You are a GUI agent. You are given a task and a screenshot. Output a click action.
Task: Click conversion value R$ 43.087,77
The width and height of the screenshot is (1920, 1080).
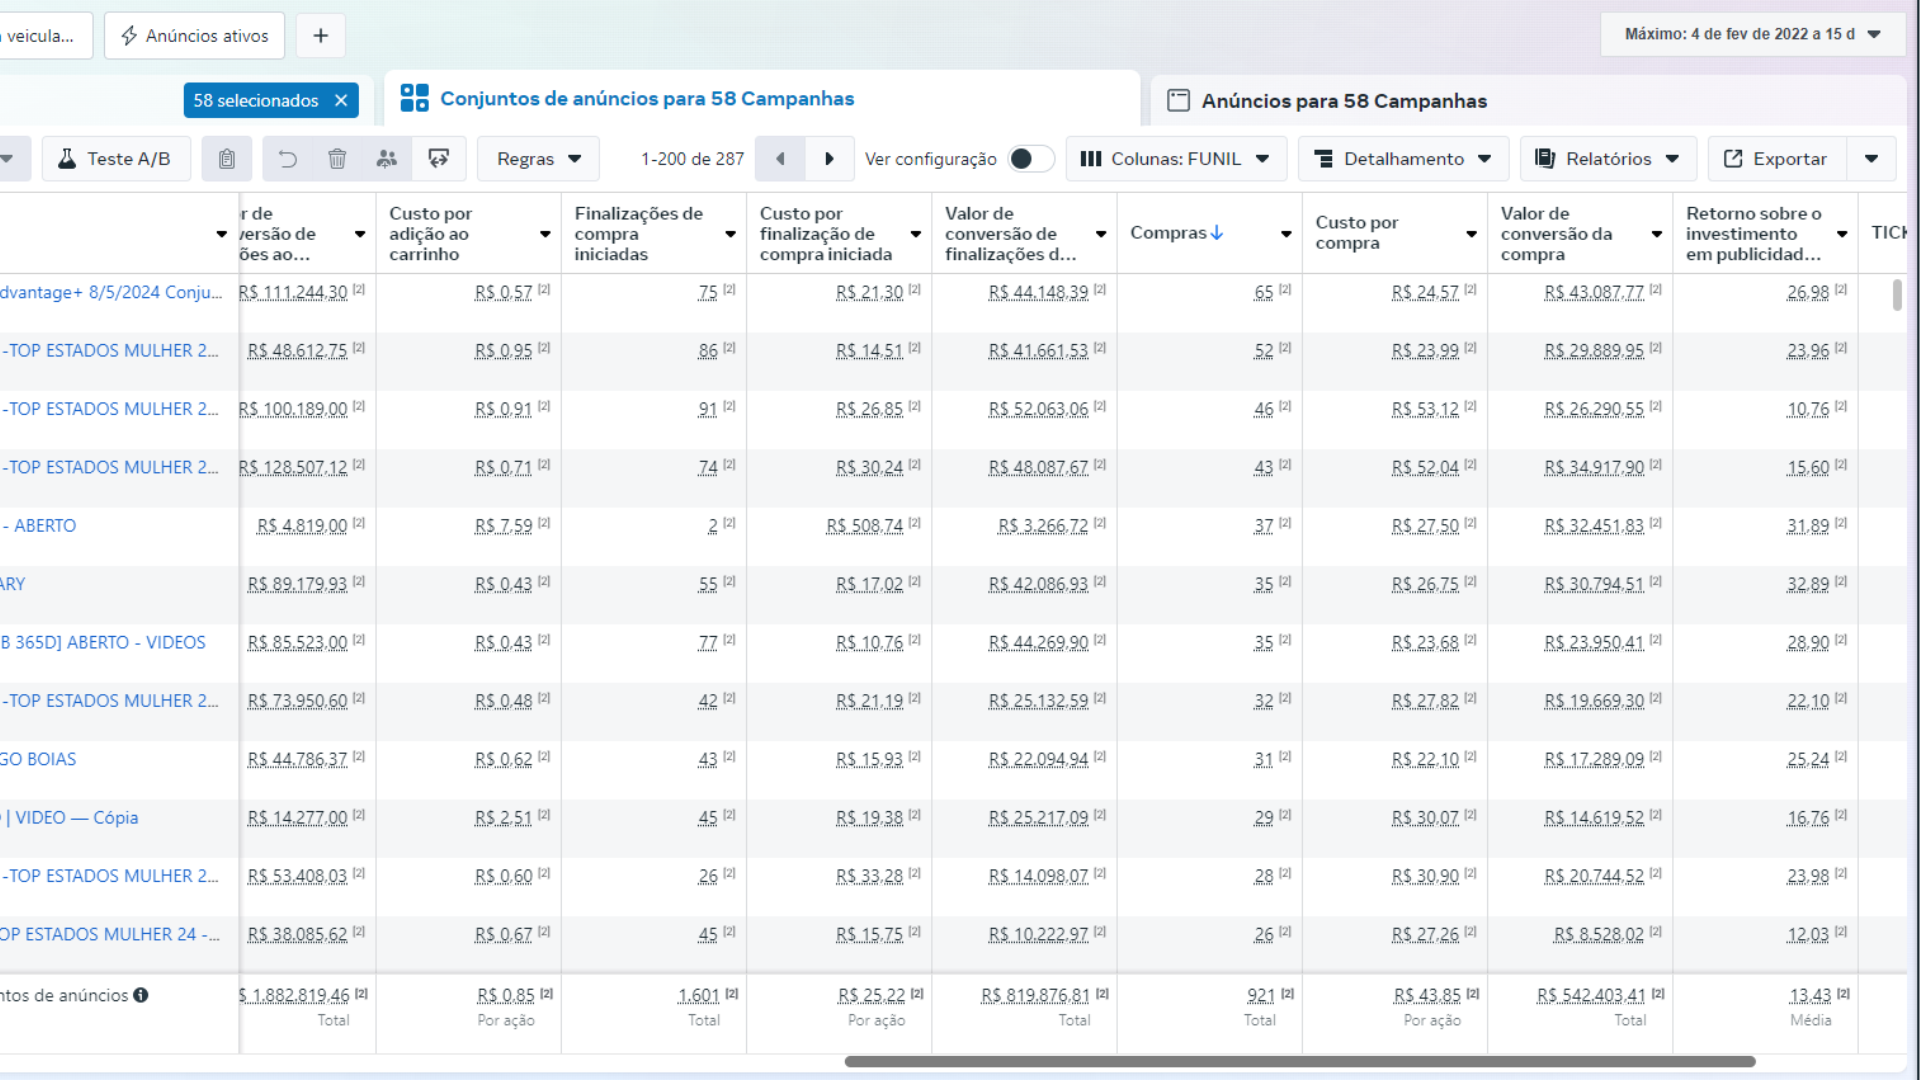[1594, 293]
